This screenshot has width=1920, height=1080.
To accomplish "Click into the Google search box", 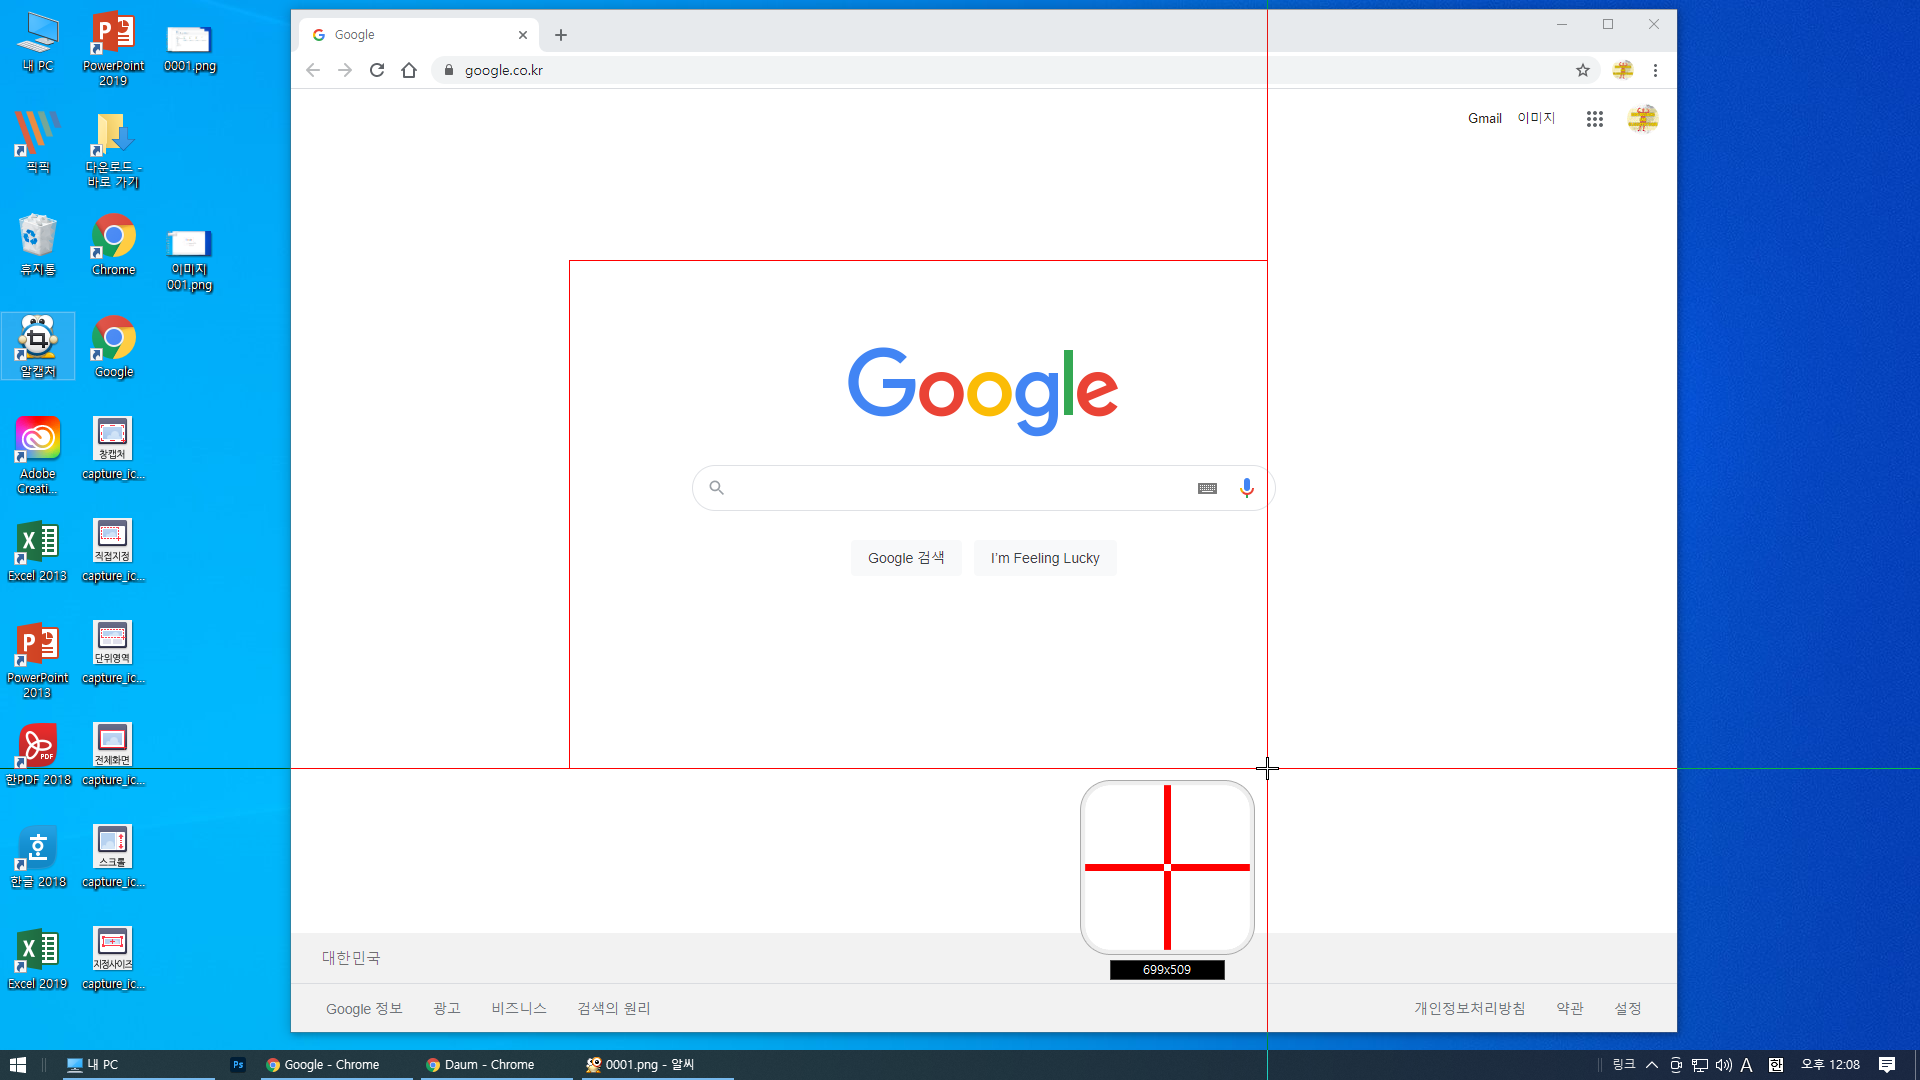I will point(950,488).
